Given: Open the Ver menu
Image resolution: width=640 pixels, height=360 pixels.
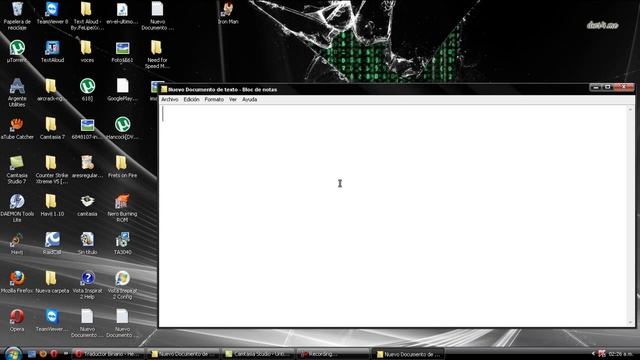Looking at the screenshot, I should 233,100.
